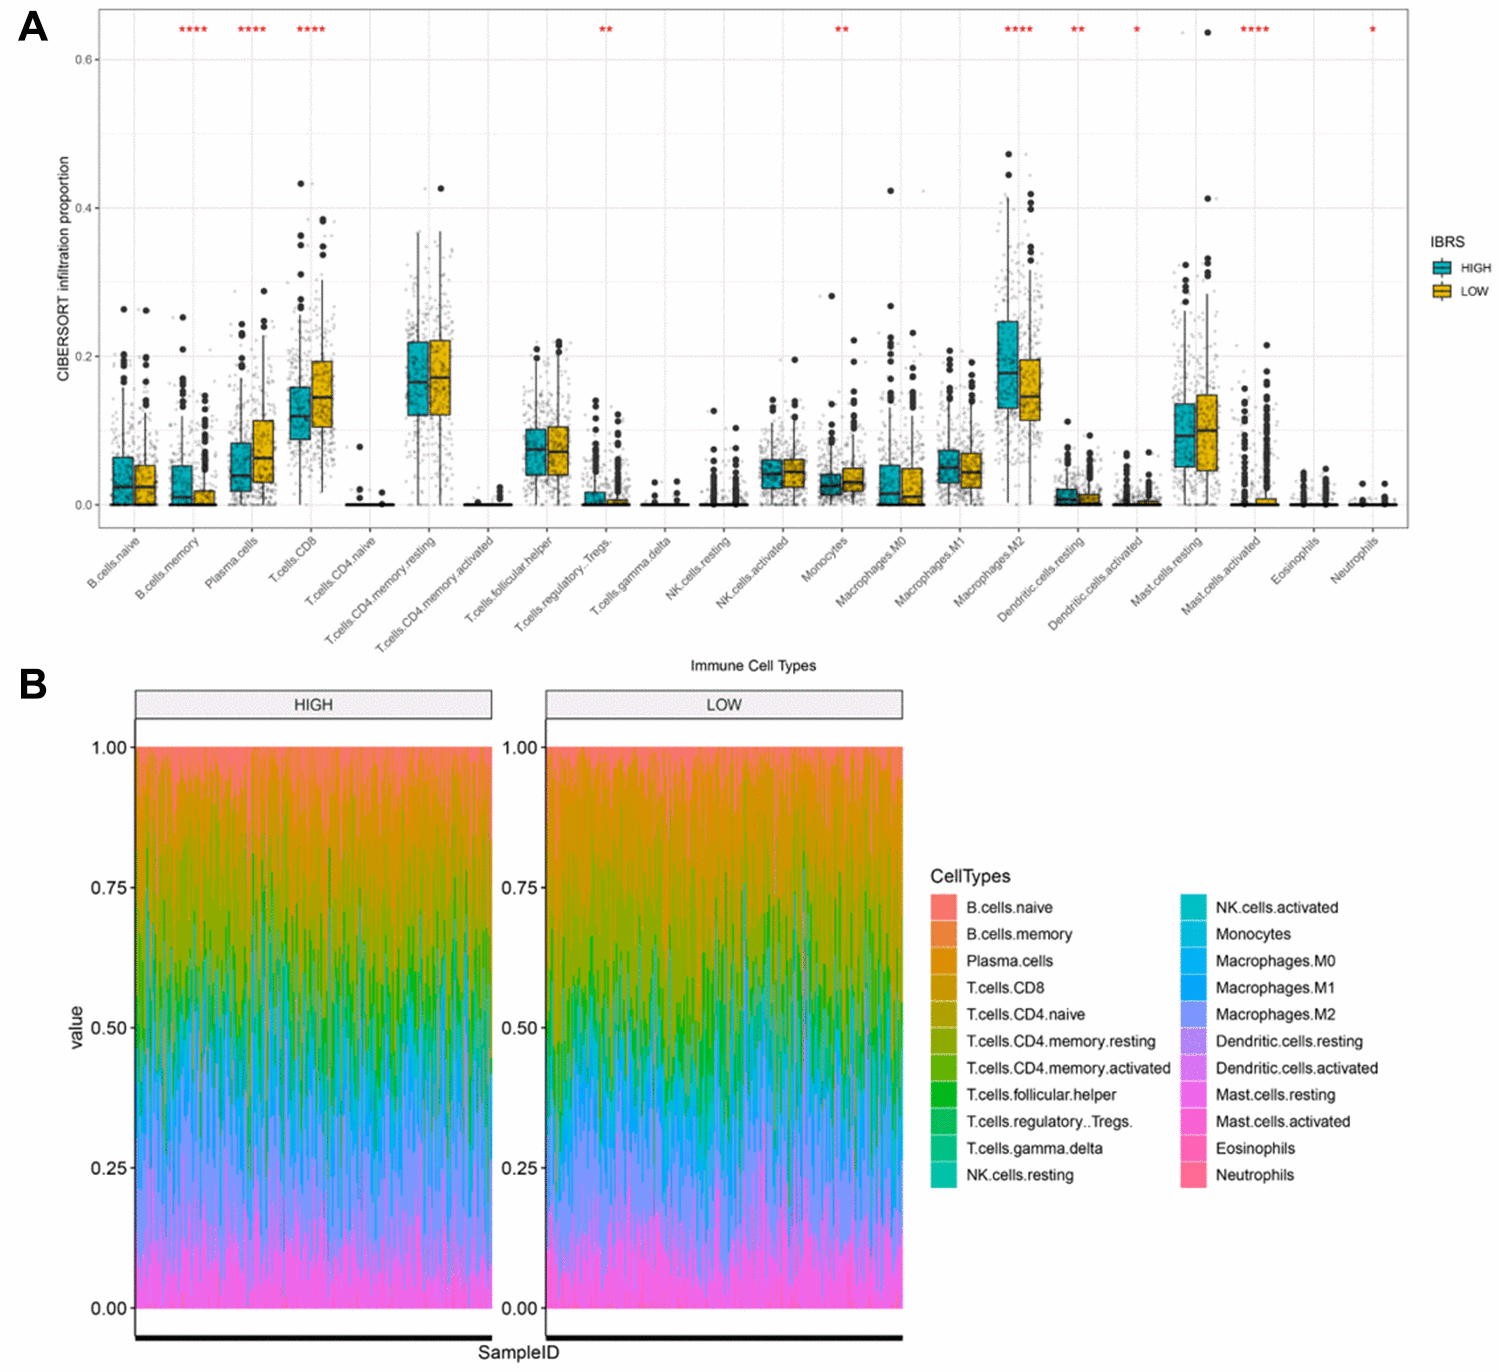Click the 0.50 tick beside the HIGH panel
The width and height of the screenshot is (1500, 1372).
coord(109,1028)
